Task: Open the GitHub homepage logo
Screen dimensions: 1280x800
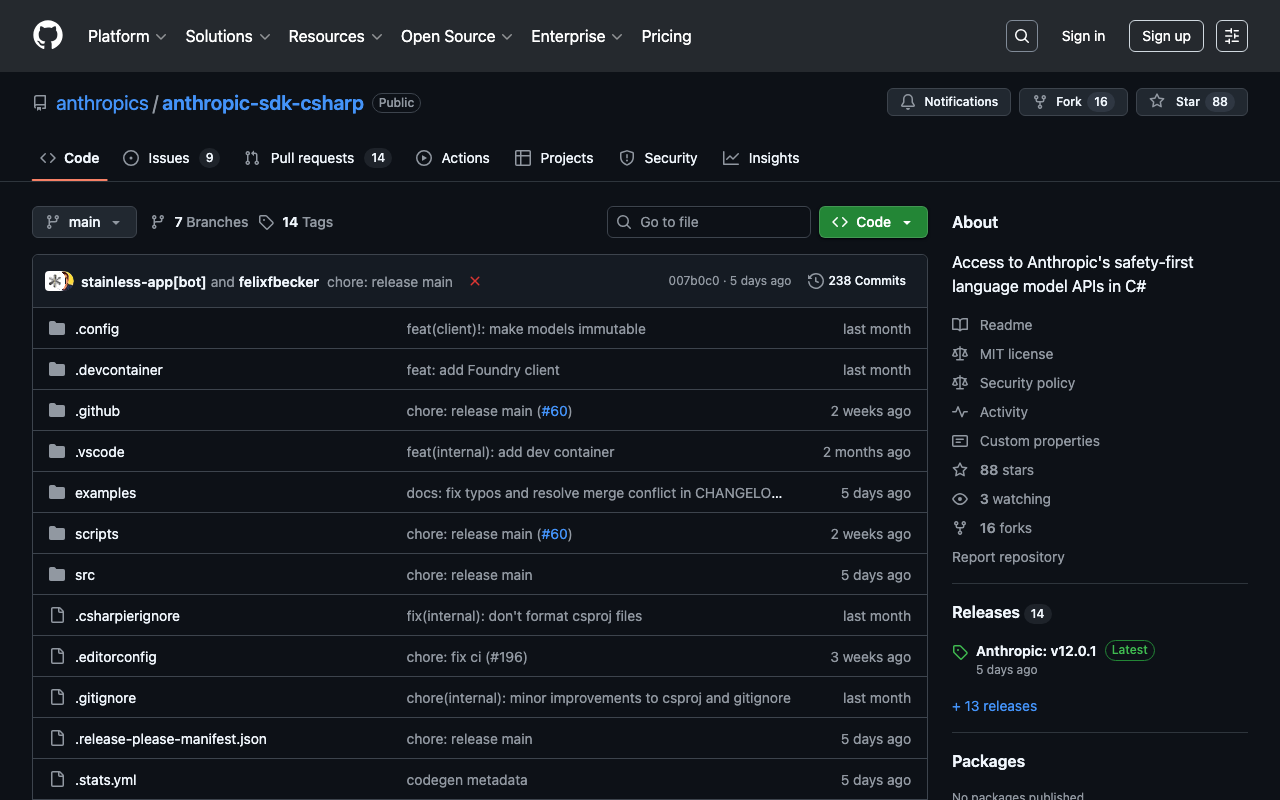Action: click(48, 36)
